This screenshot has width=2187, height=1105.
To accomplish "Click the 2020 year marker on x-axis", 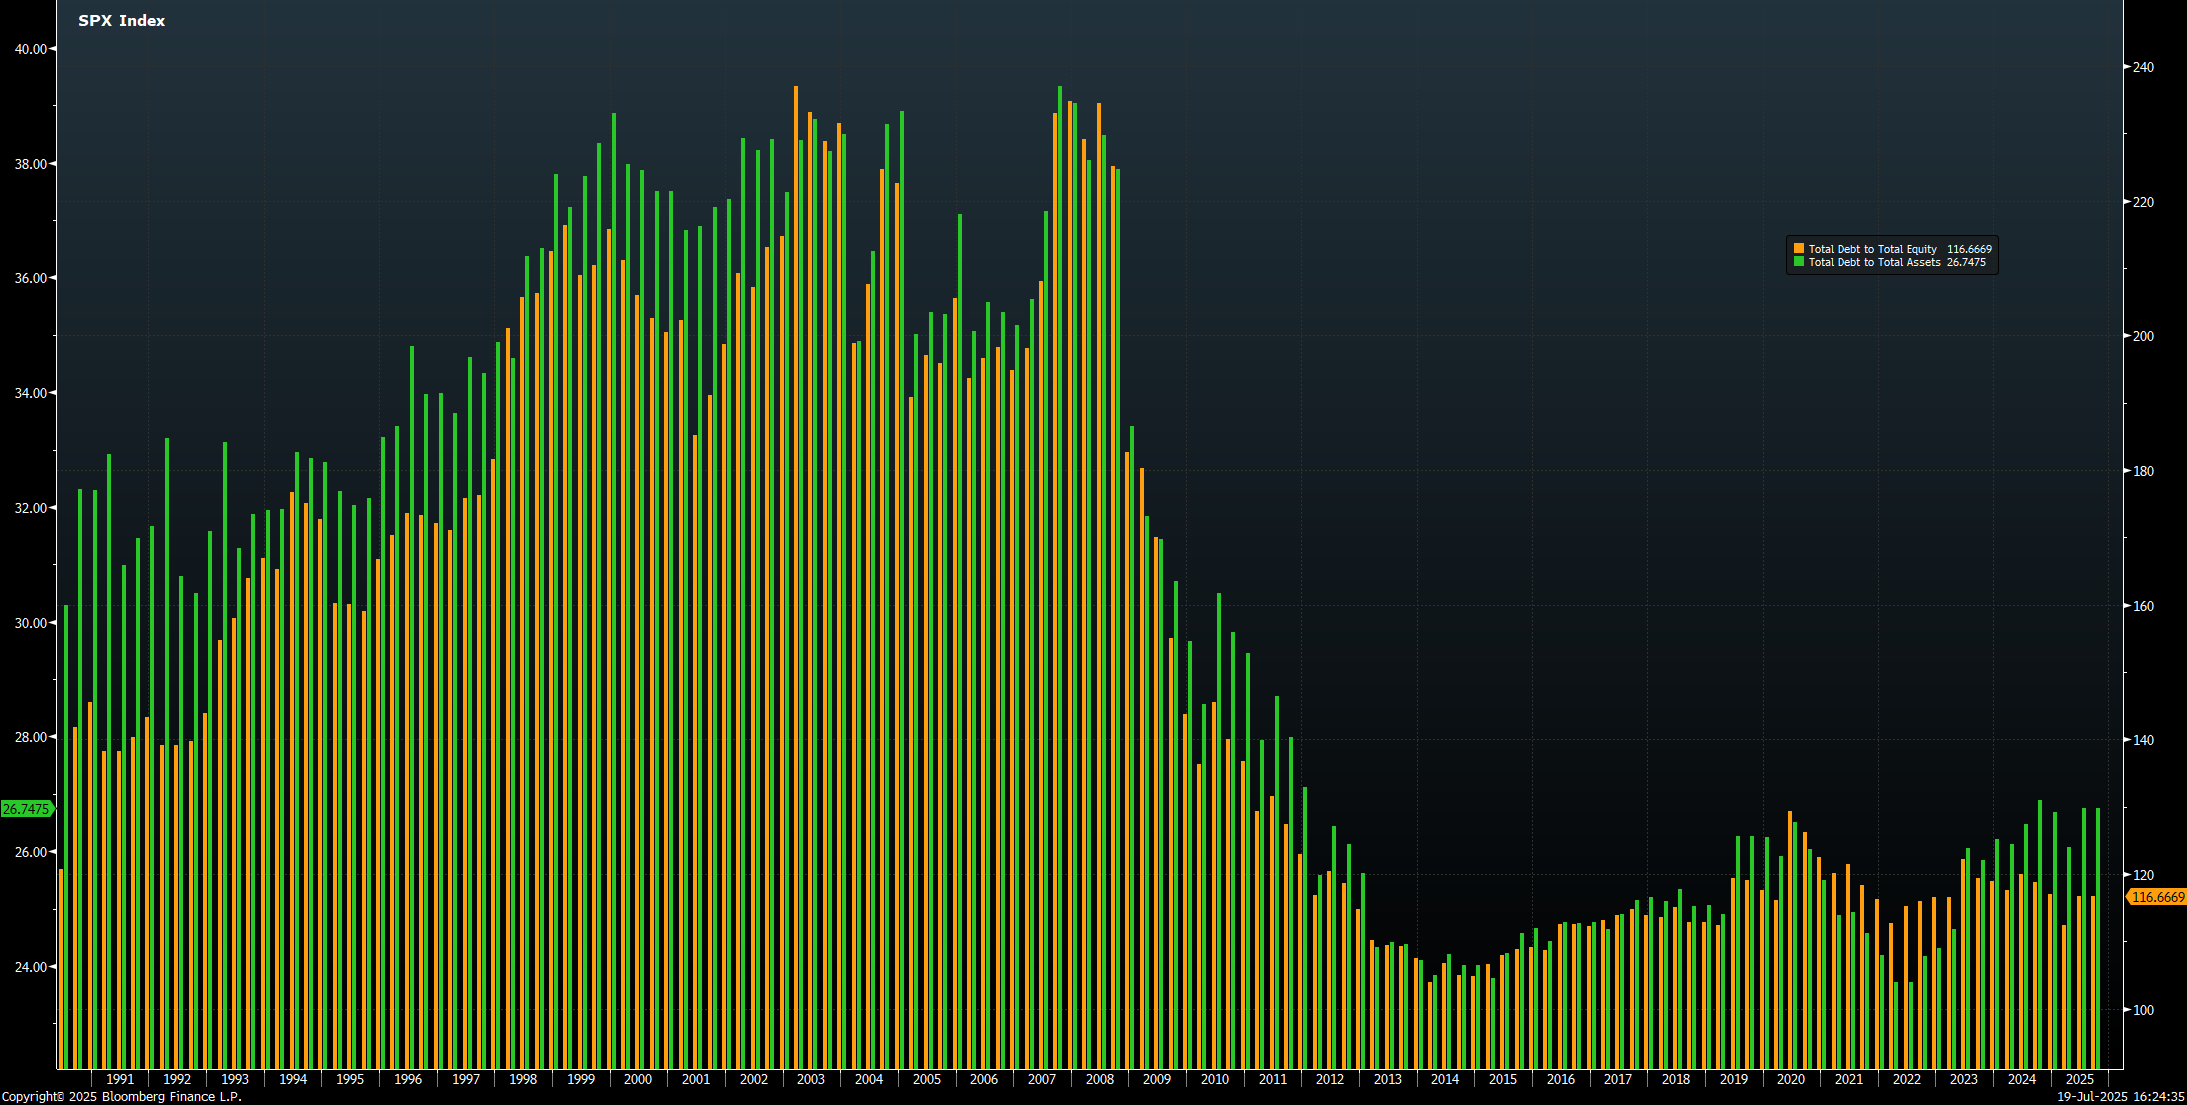I will 1790,1079.
